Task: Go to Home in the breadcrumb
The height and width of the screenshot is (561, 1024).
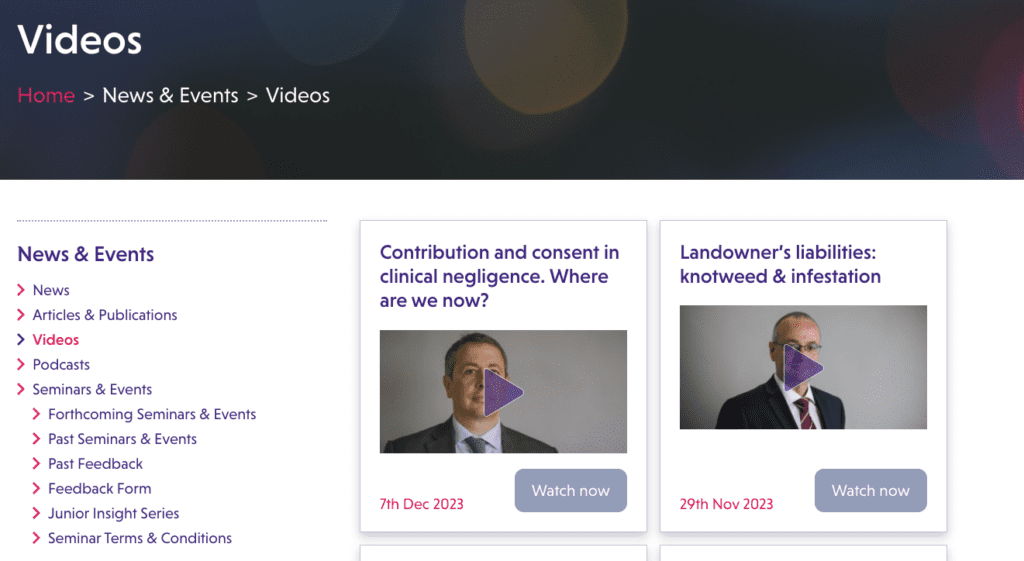Action: 46,96
